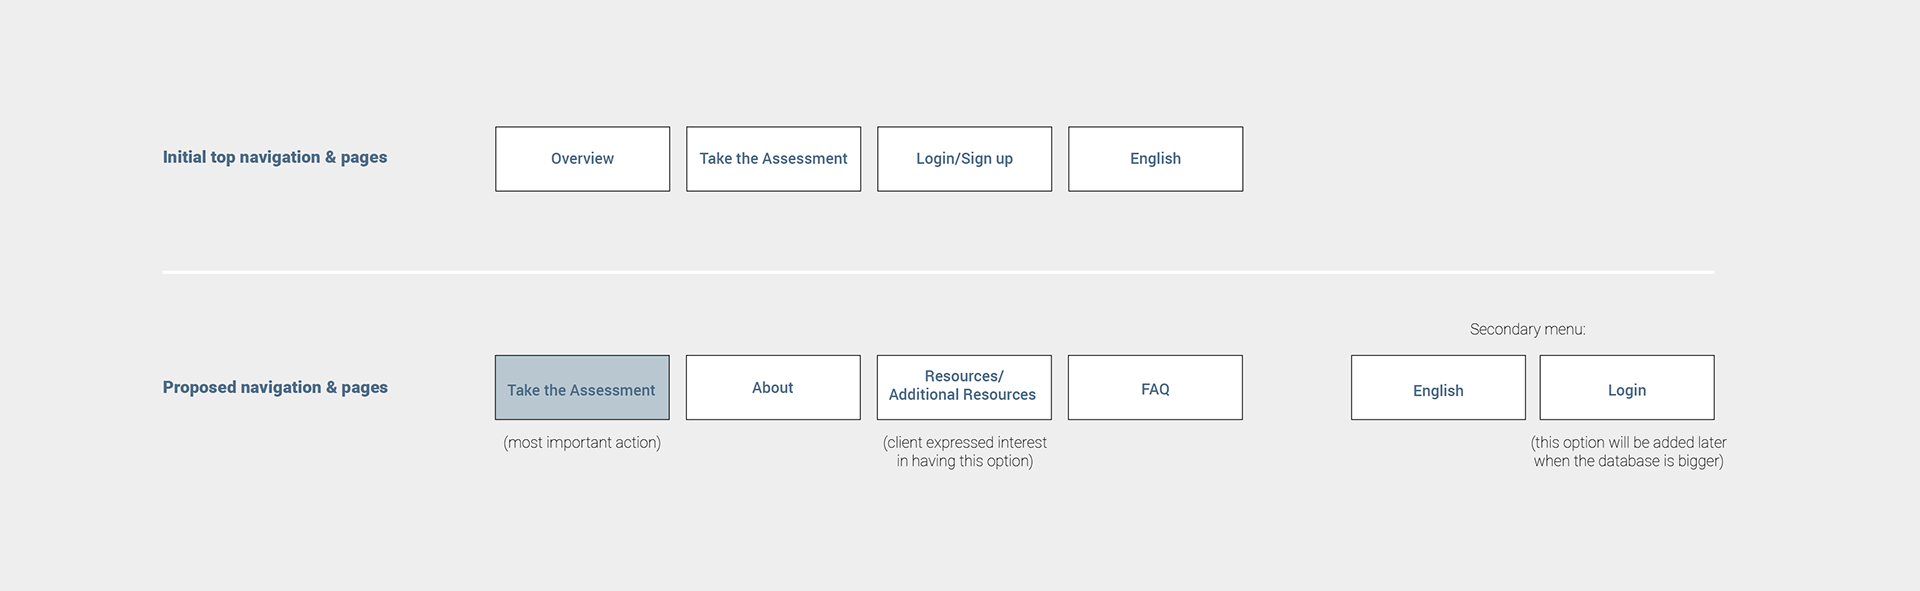Click the word 'Resources/' inside the resources box

point(964,376)
